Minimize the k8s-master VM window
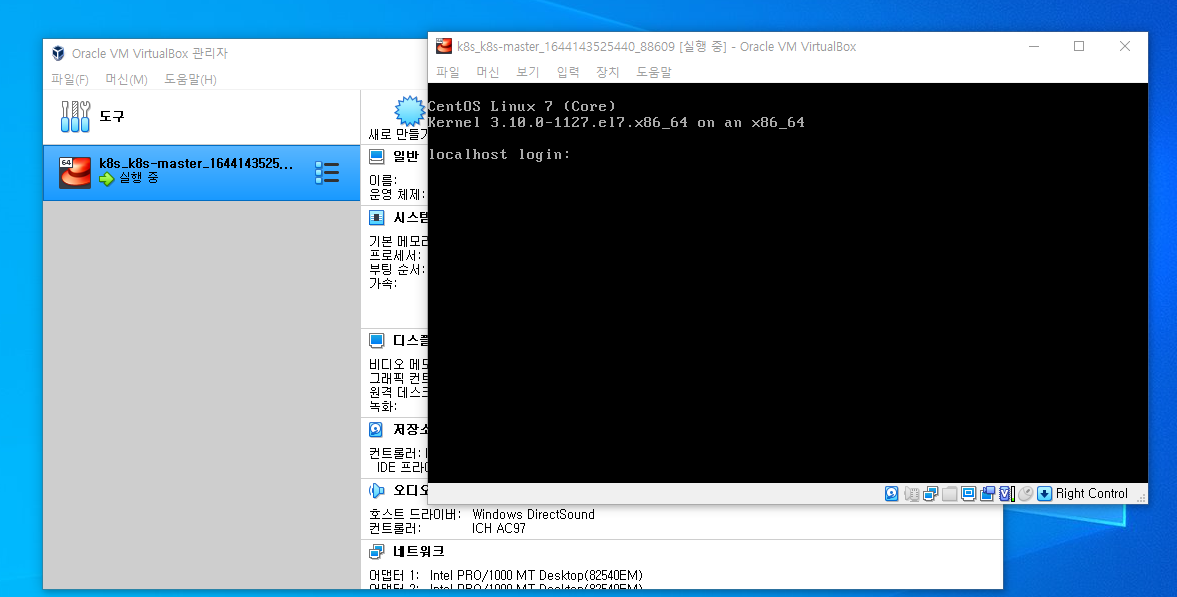Image resolution: width=1177 pixels, height=597 pixels. tap(1034, 47)
